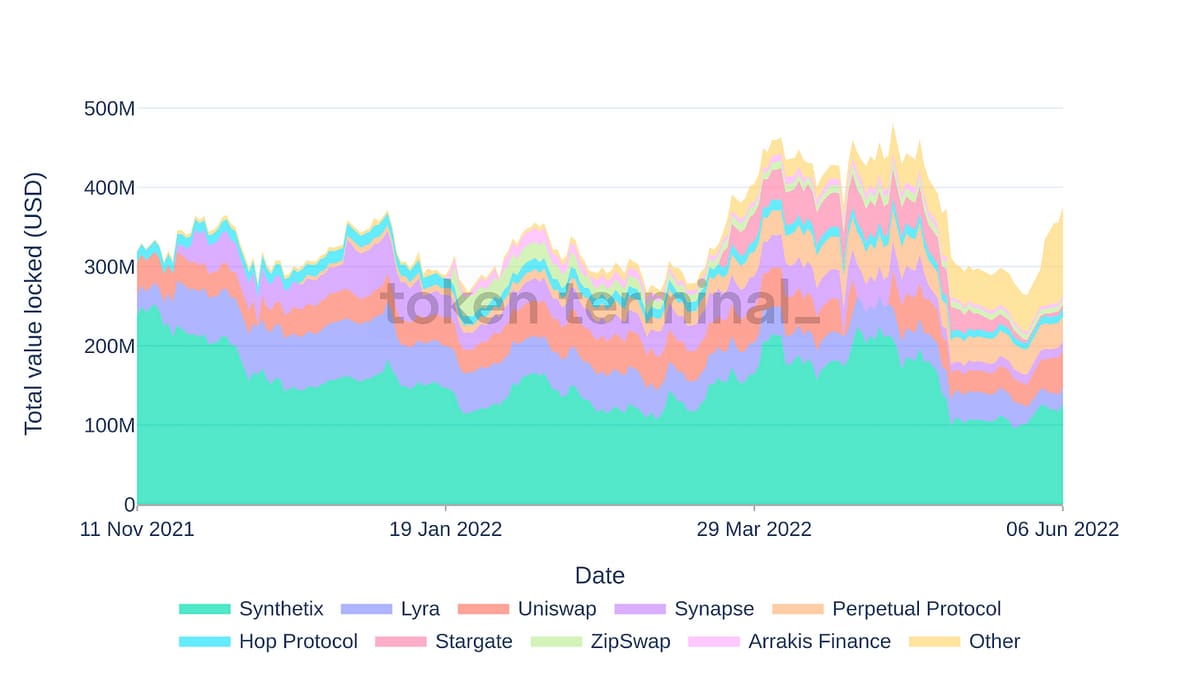Screen dimensions: 1200x686
Task: Click the Synapse legend color swatch
Action: point(639,609)
